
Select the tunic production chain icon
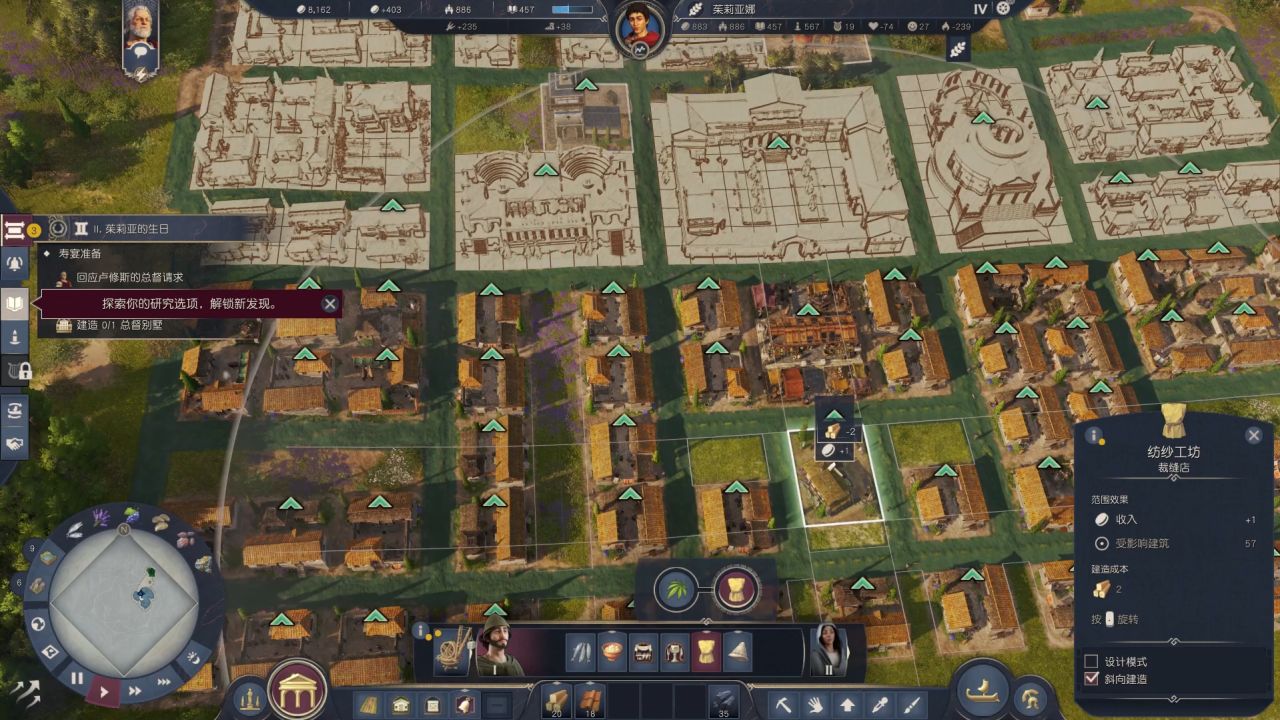[736, 588]
